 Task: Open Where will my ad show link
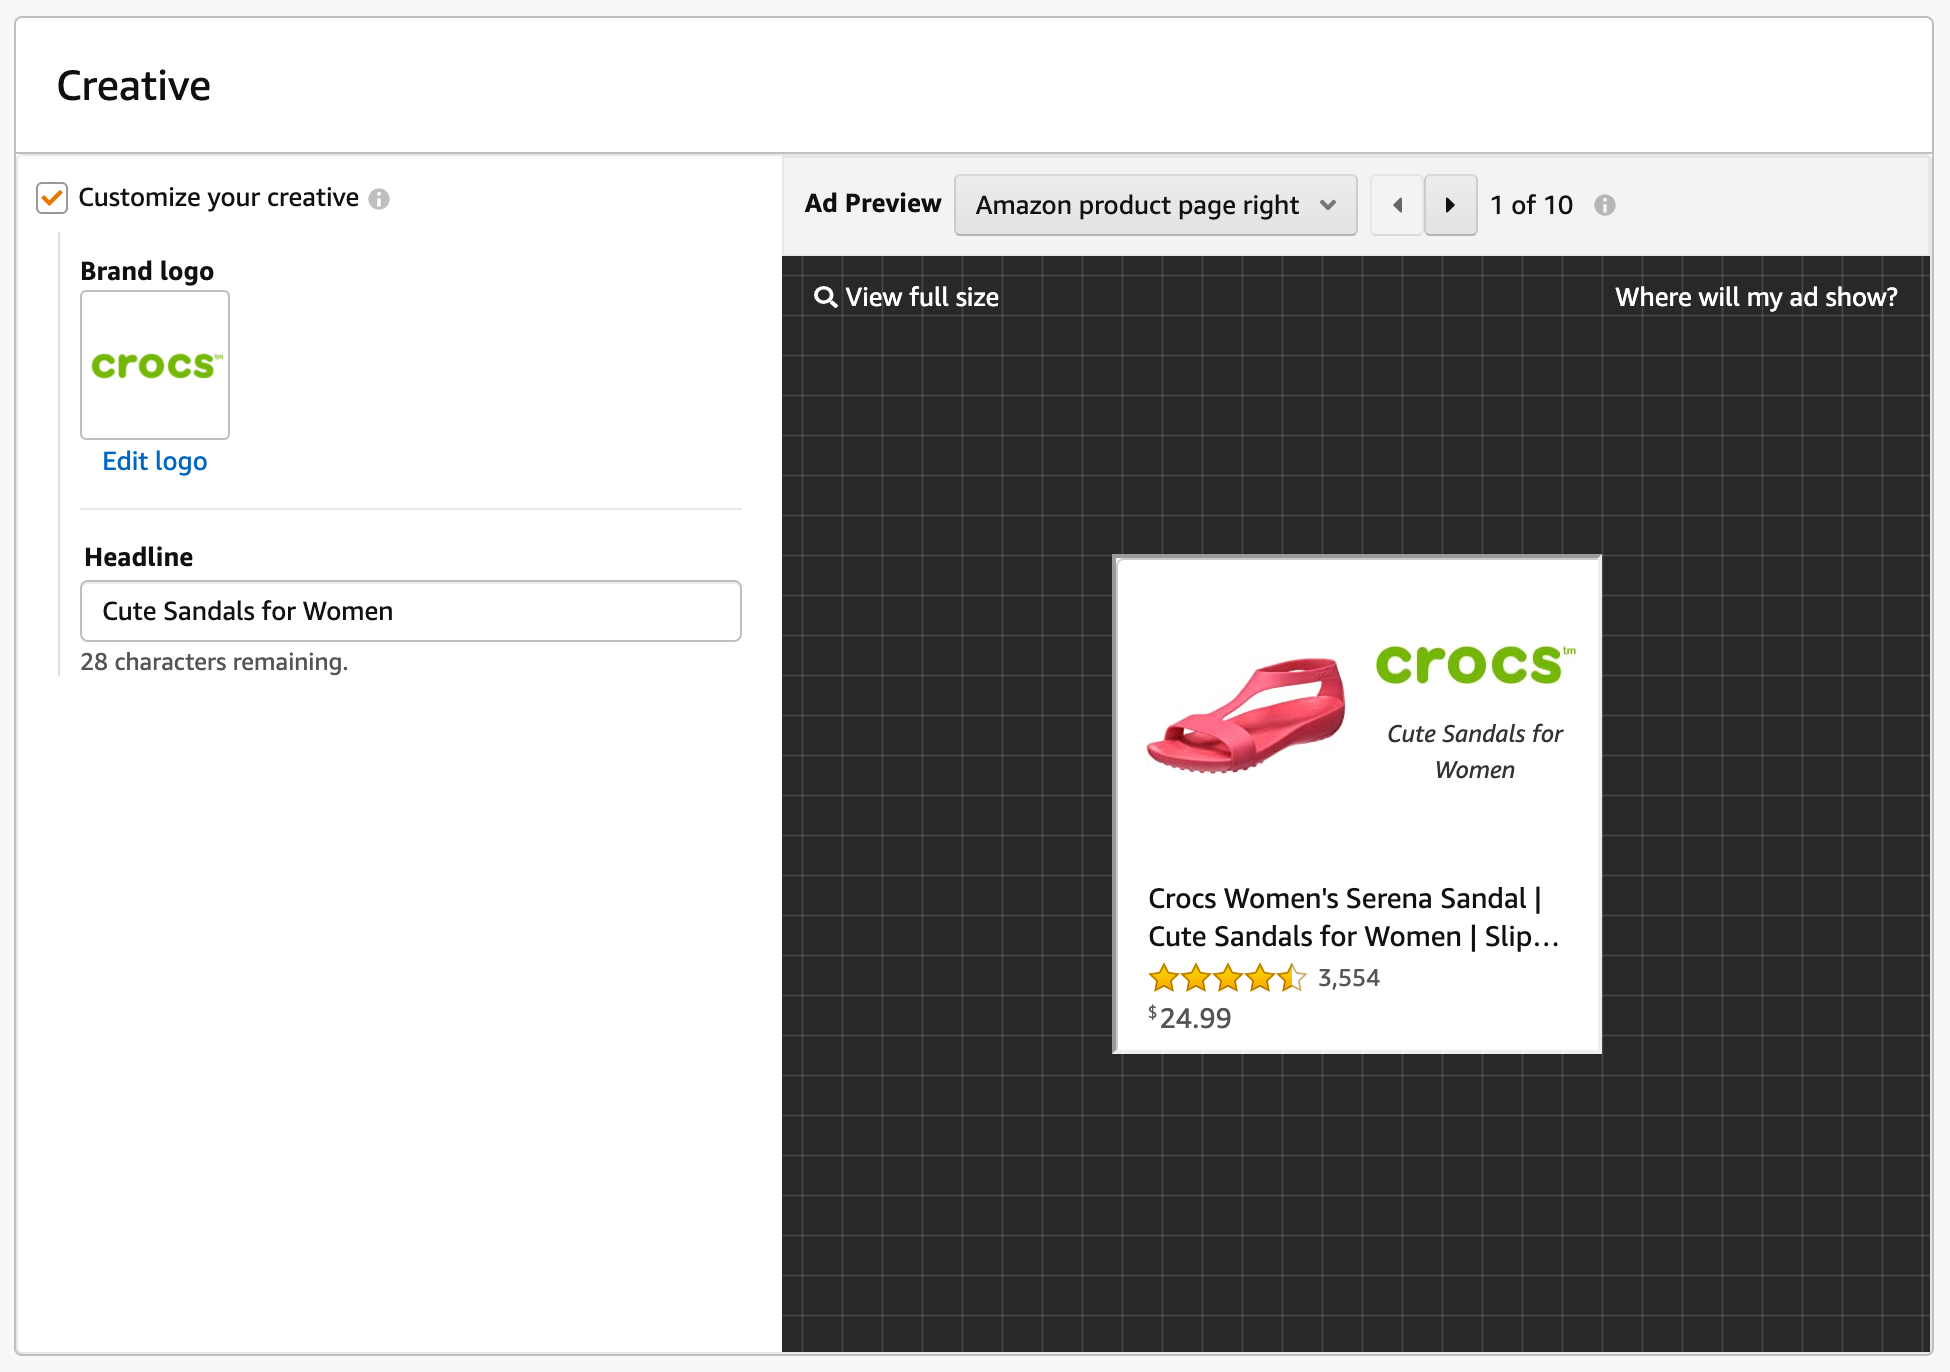click(x=1755, y=297)
